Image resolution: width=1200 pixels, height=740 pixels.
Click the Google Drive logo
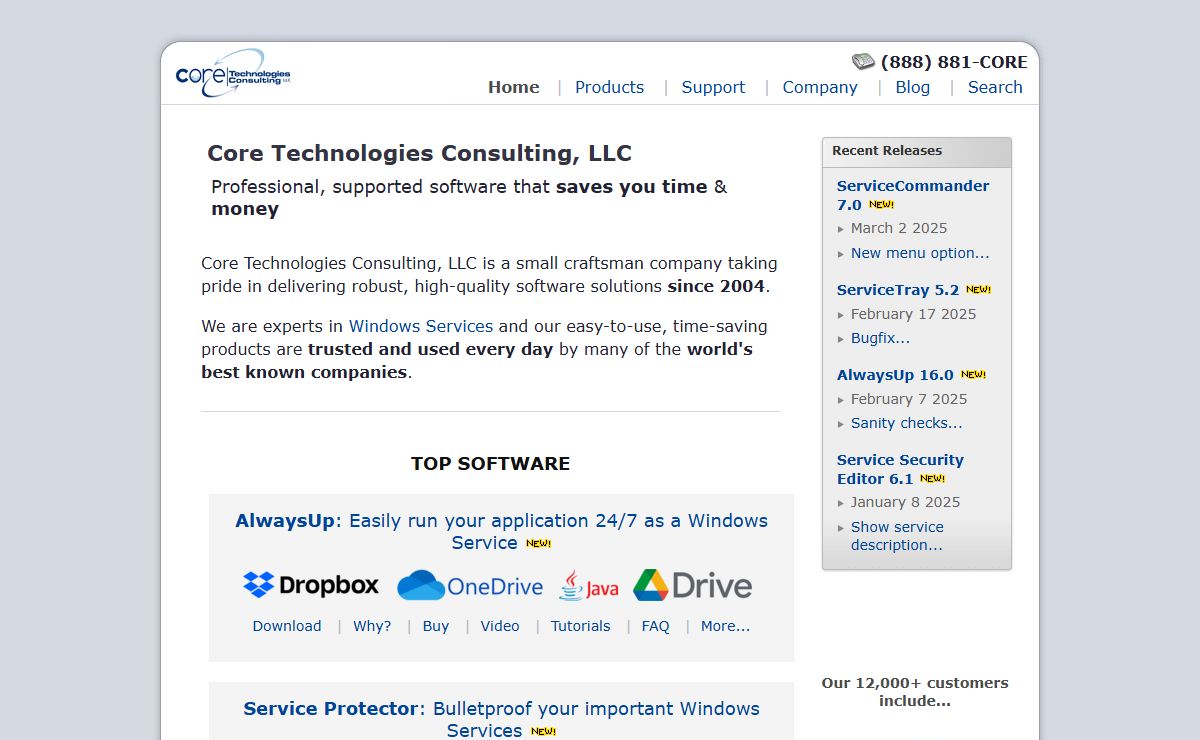(x=692, y=585)
